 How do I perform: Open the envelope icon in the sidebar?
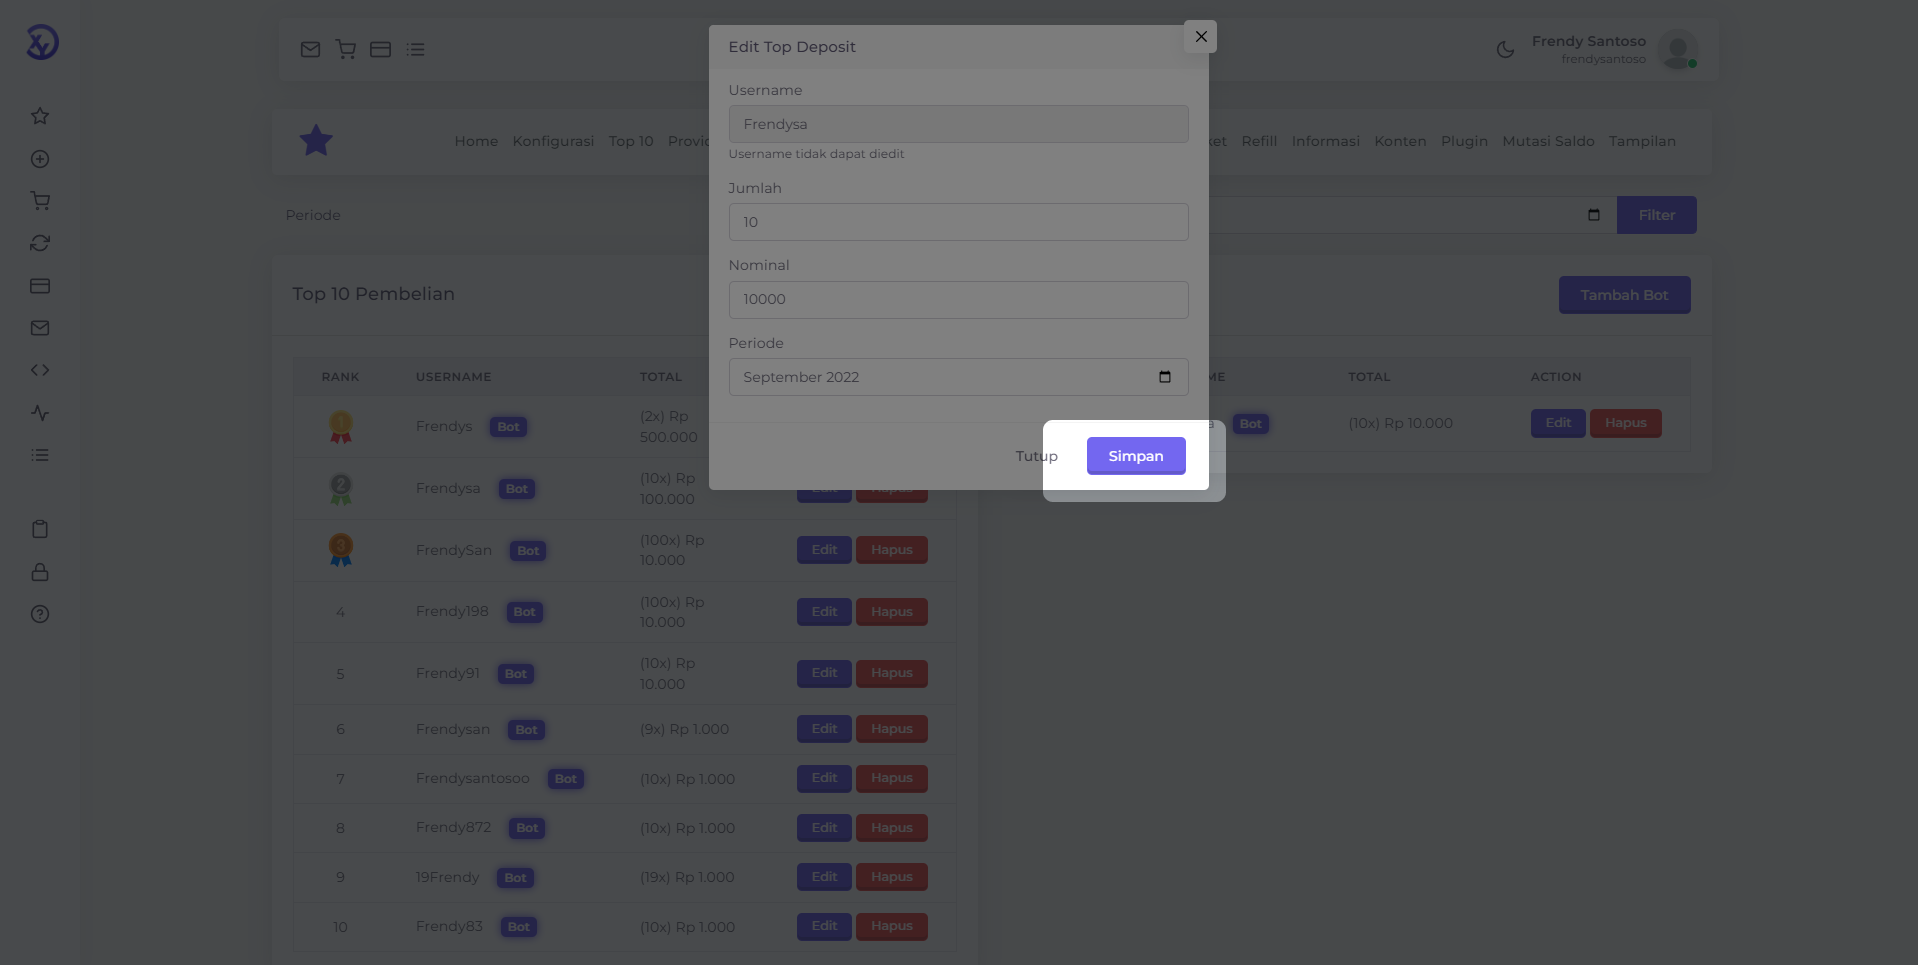coord(40,328)
